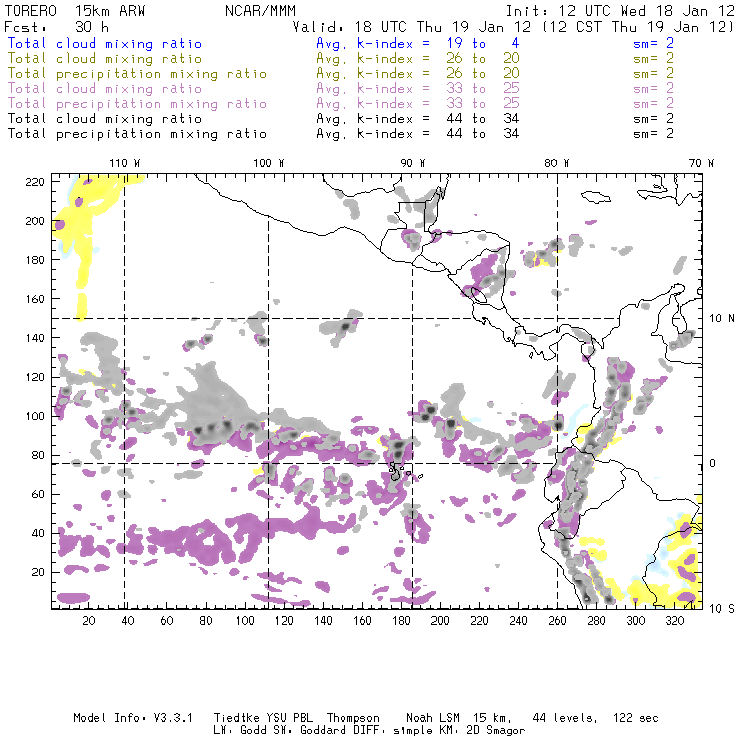Click the '180' x-axis grid value
This screenshot has height=740, width=740.
(x=401, y=621)
